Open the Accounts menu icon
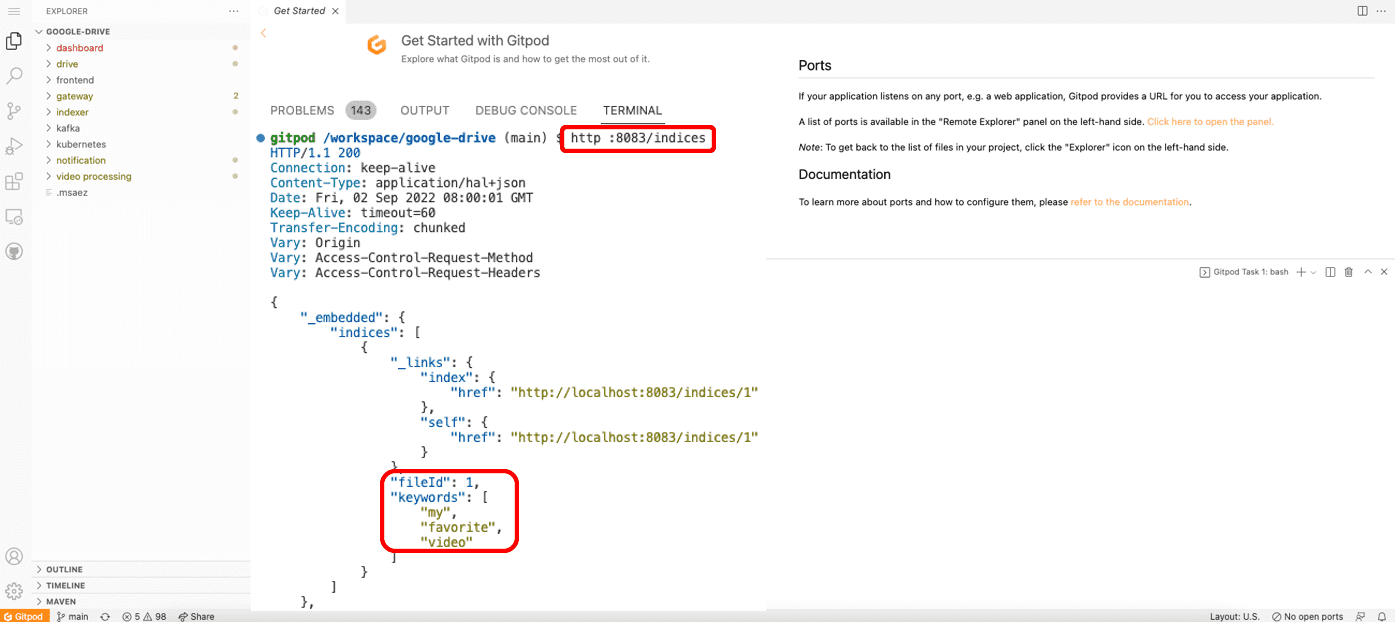The image size is (1395, 628). (14, 557)
